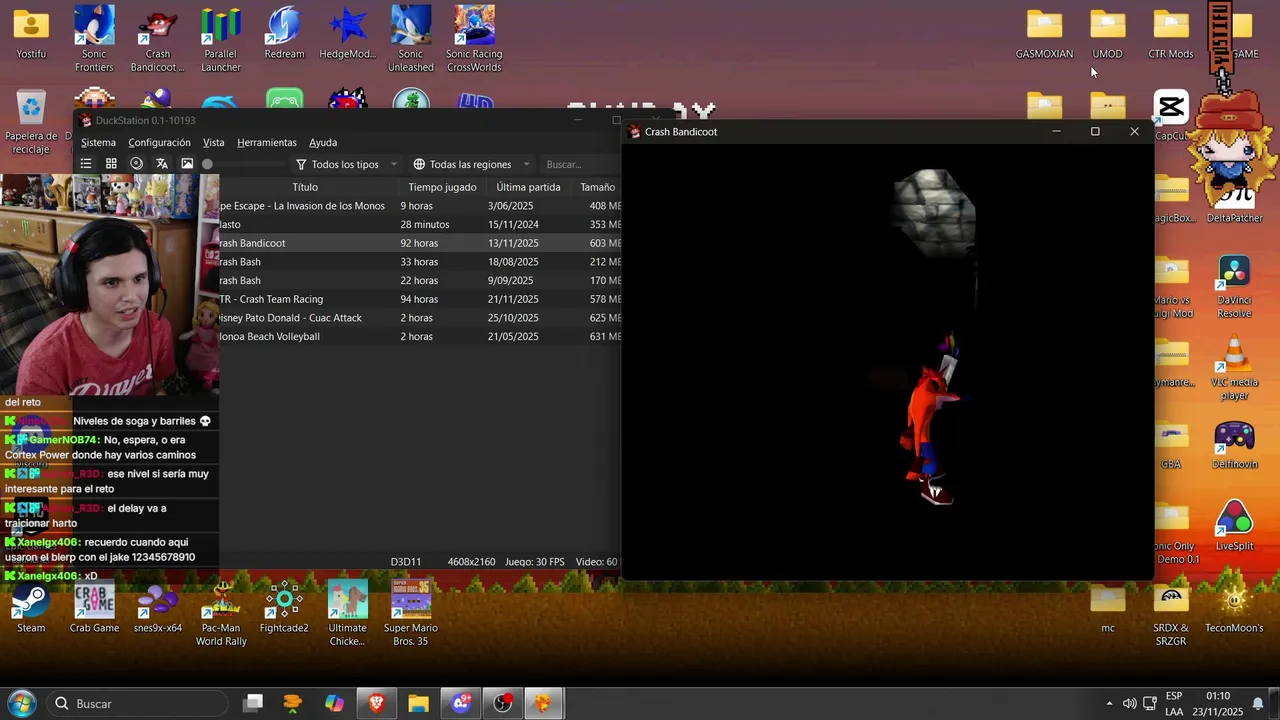Click the DuckStation Buscar search field
Screen dimensions: 1280x720
coord(580,164)
